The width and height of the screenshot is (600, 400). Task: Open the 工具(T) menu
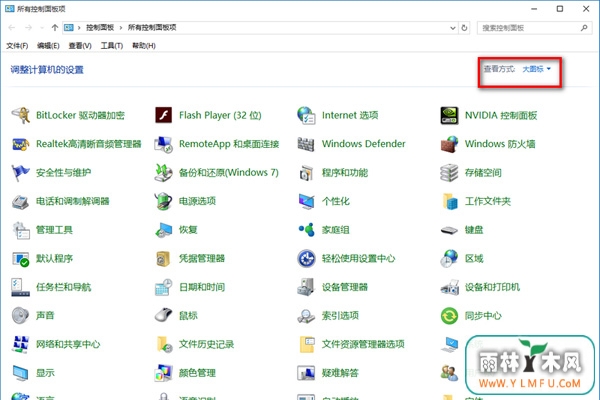point(112,46)
